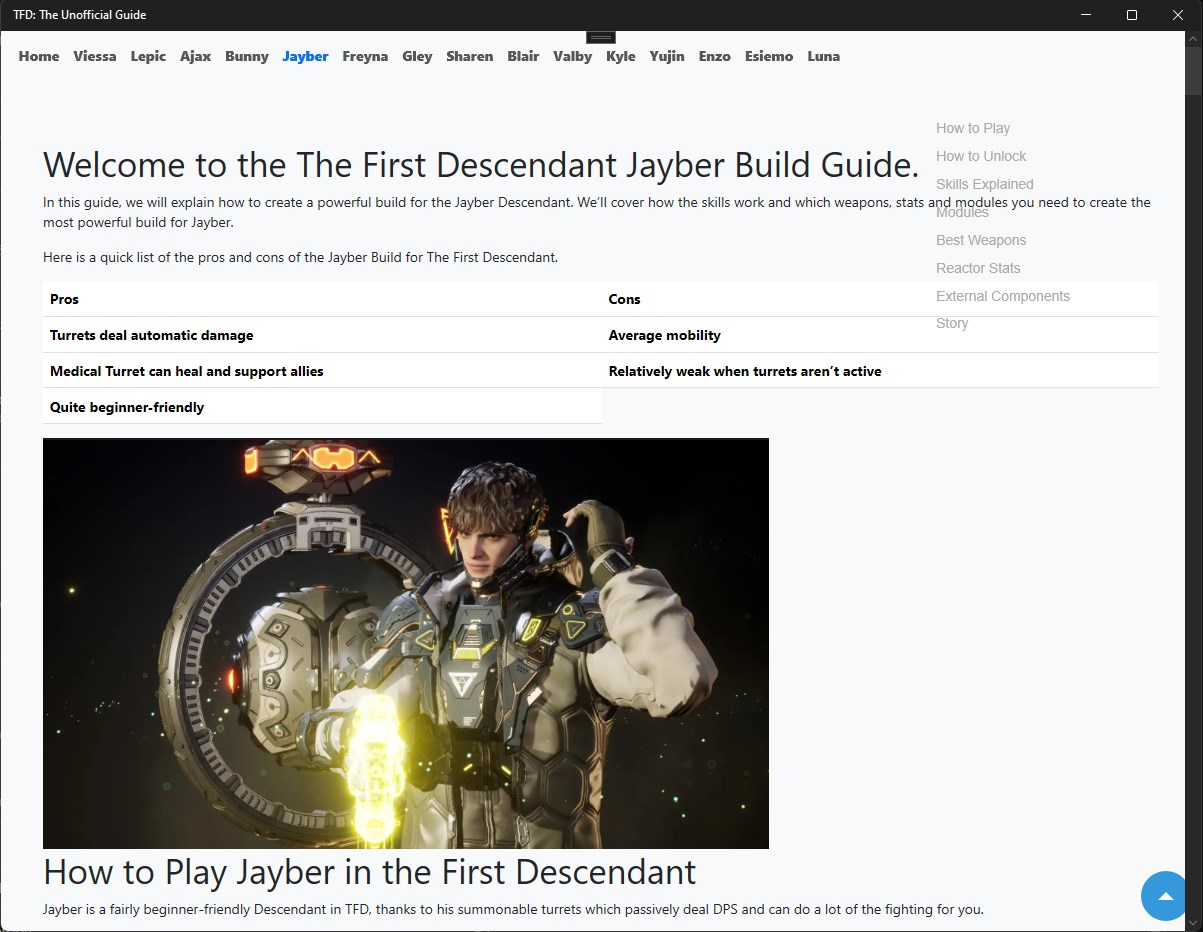Image resolution: width=1203 pixels, height=932 pixels.
Task: Click 'How to Play Jayber' section heading
Action: tap(370, 872)
